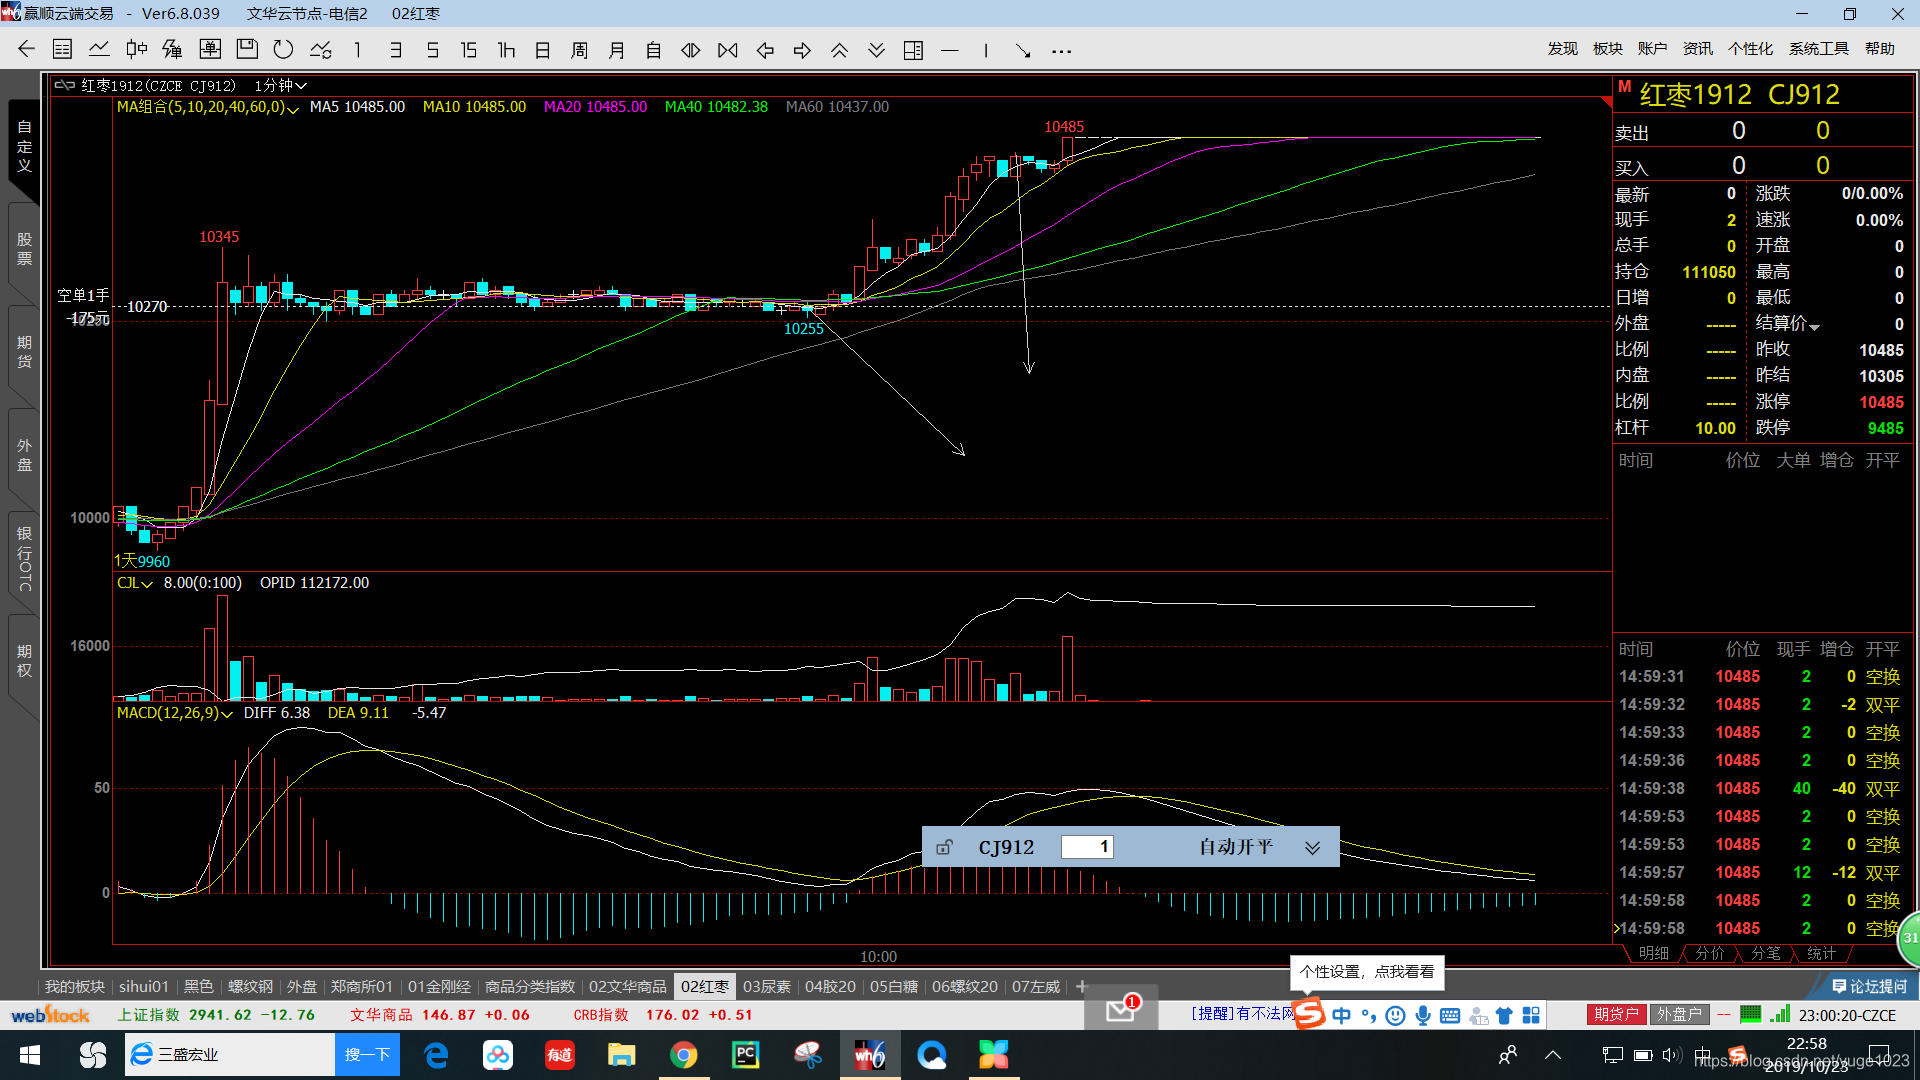Switch to daily (日) chart period
1920x1080 pixels.
click(x=543, y=49)
